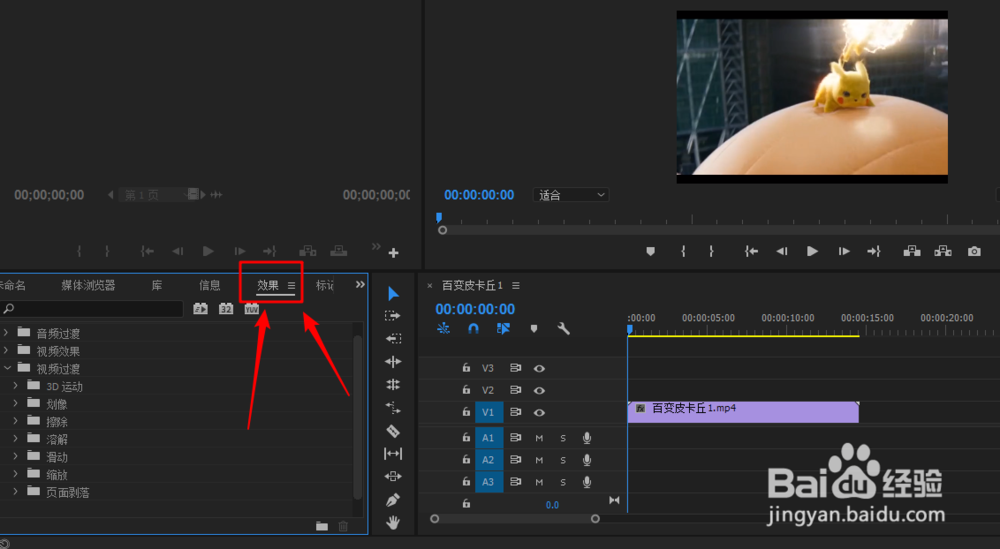Screen dimensions: 1000x549
Task: Click the A1 track target button
Action: pyautogui.click(x=489, y=438)
